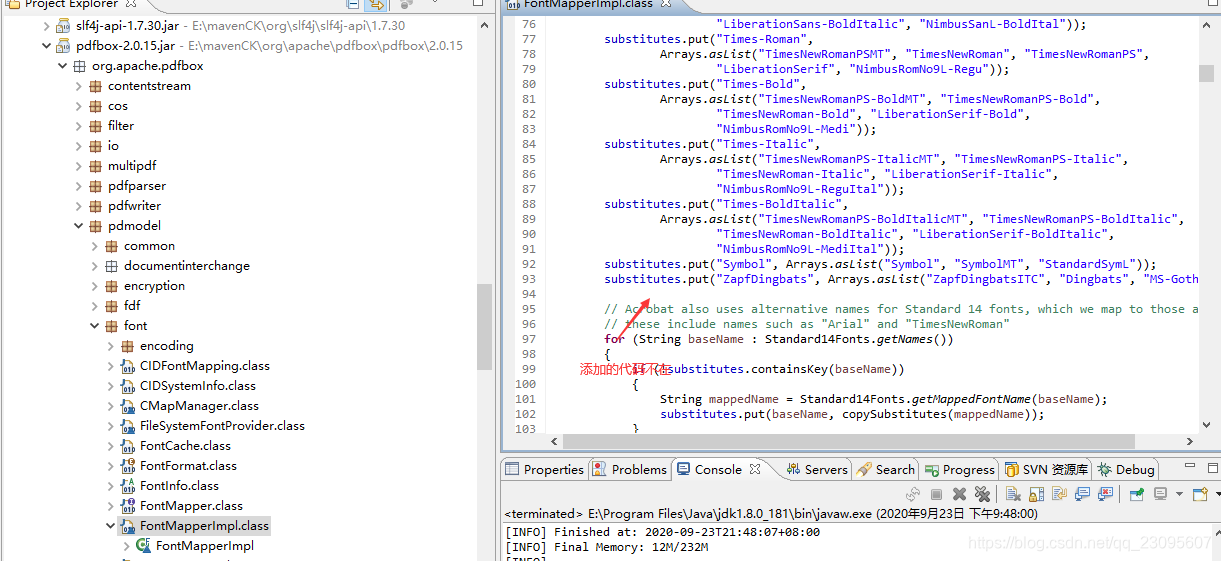This screenshot has width=1221, height=561.
Task: Open the Servers tab
Action: (x=817, y=469)
